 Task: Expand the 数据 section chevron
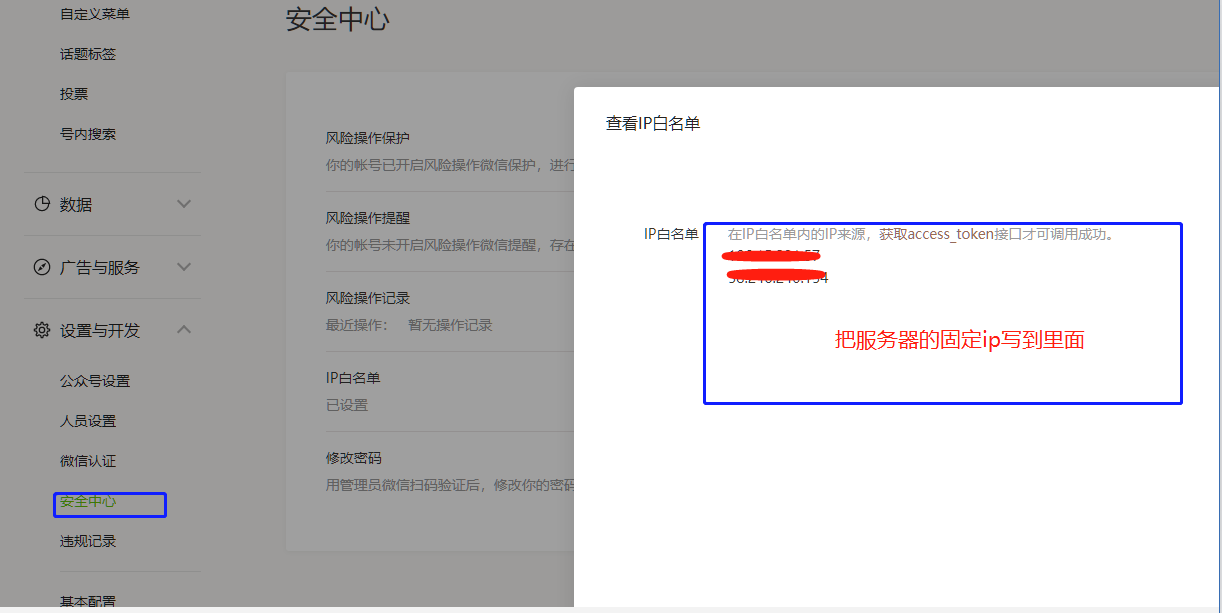click(184, 204)
